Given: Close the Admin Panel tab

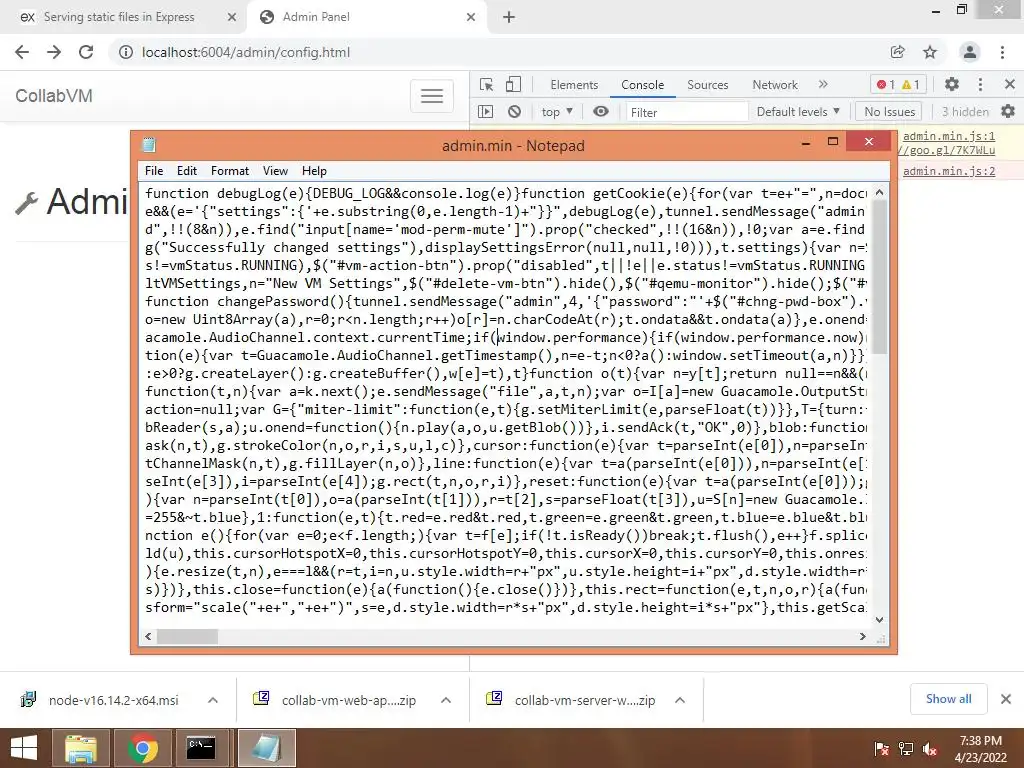Looking at the screenshot, I should click(471, 17).
